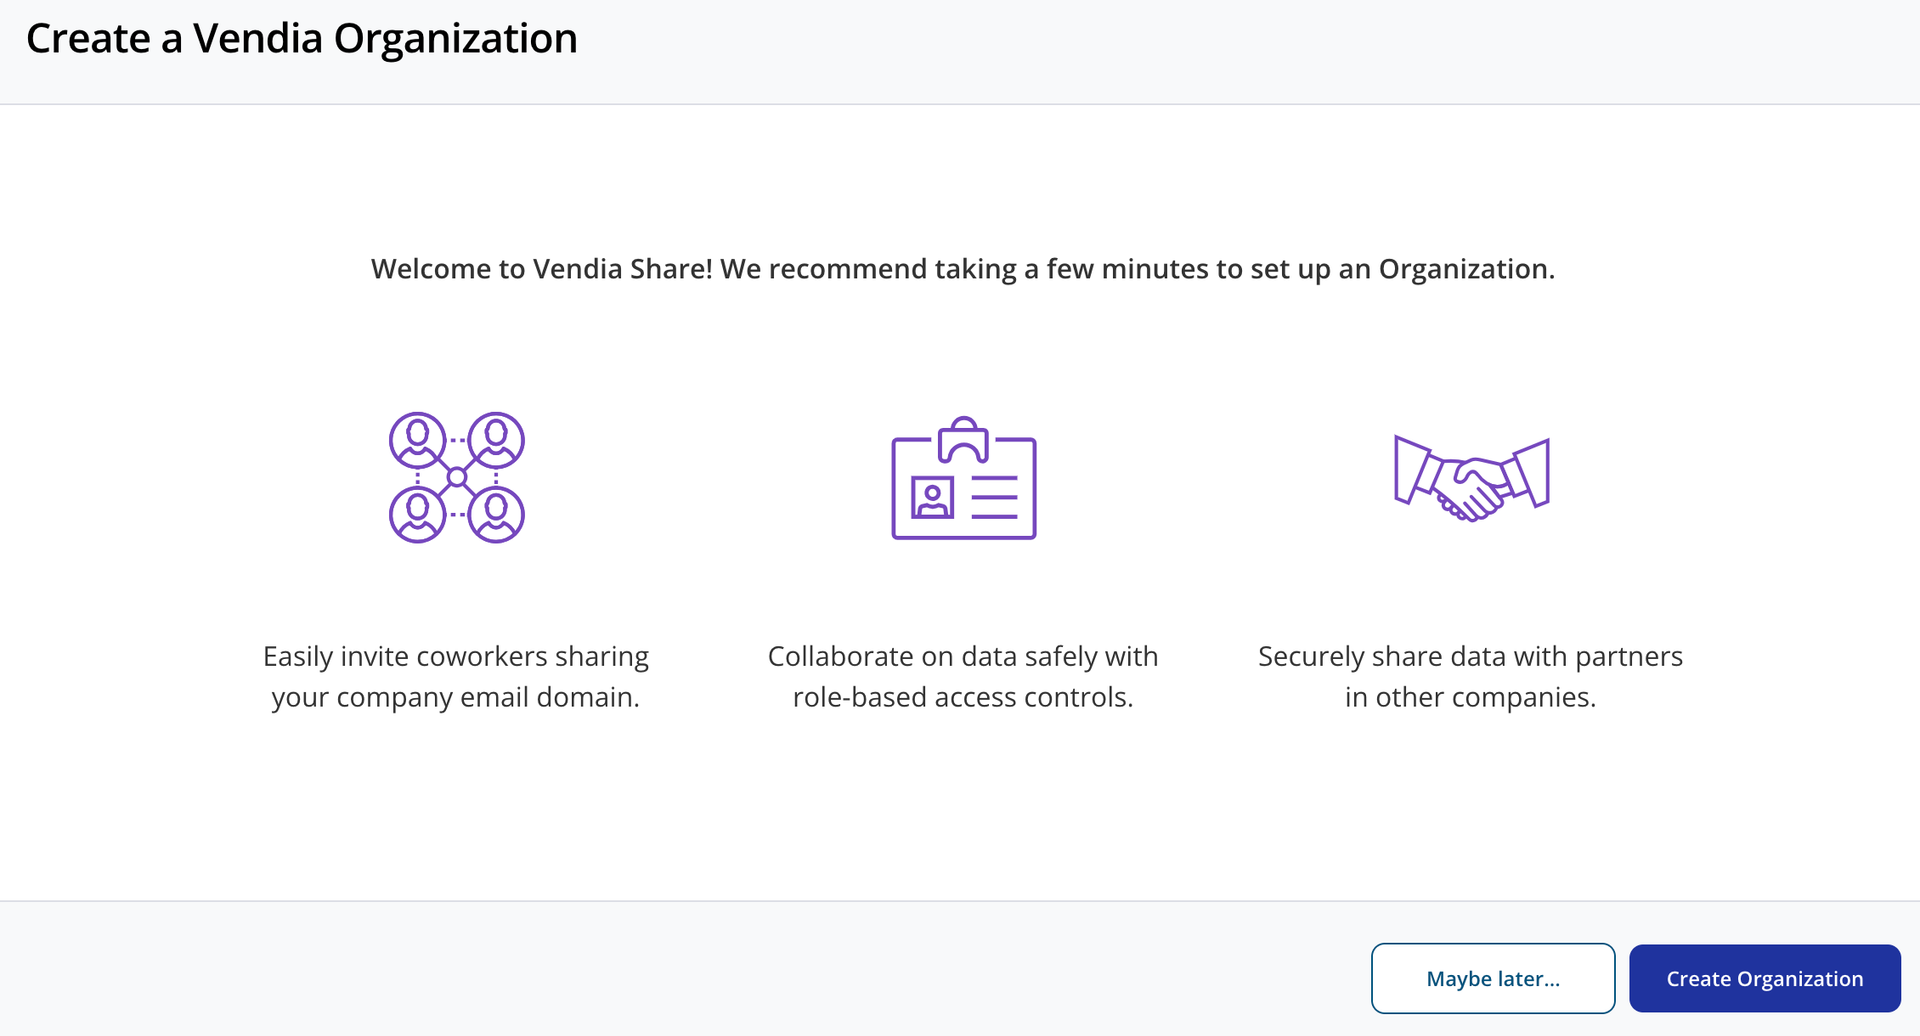Click the handshake partners icon
This screenshot has height=1036, width=1920.
(x=1471, y=479)
